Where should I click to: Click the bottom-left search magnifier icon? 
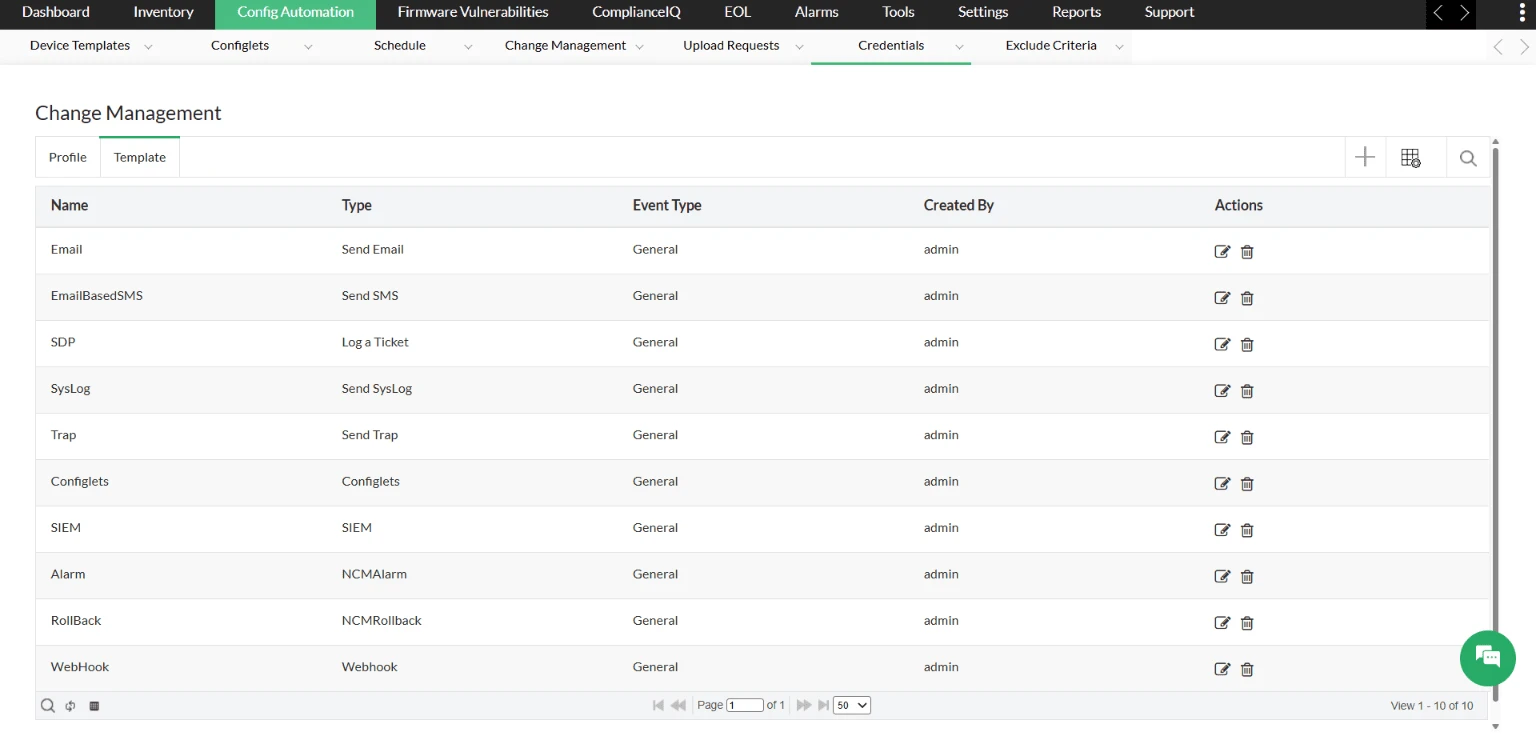click(47, 706)
